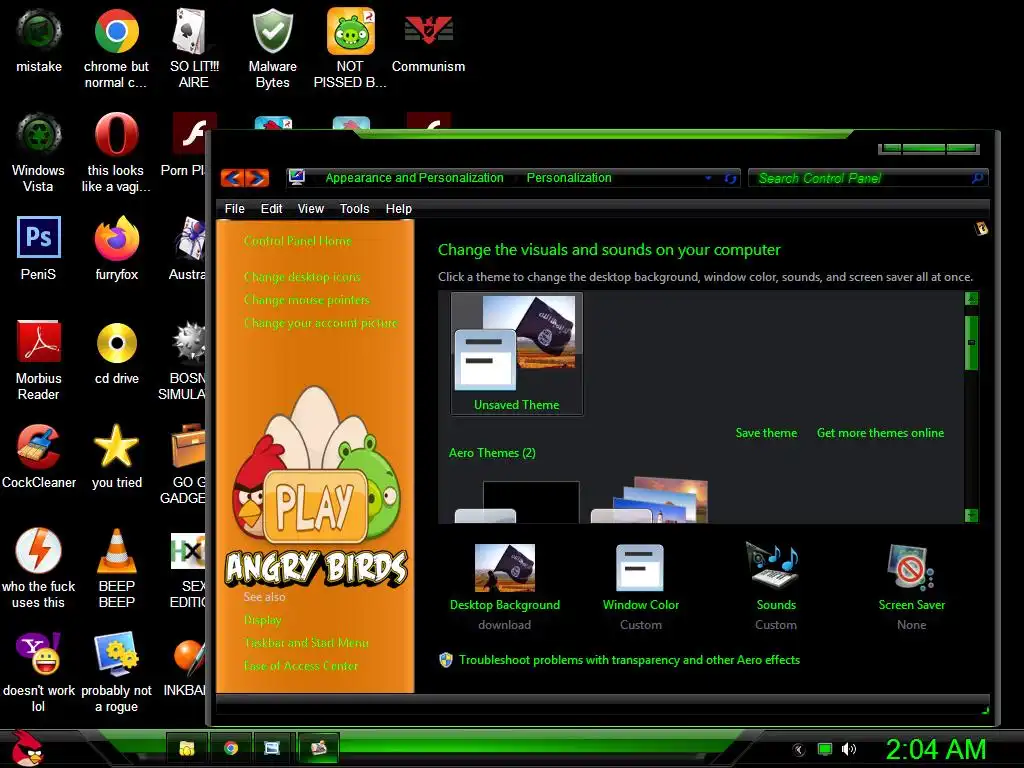Open the 'mistake' desktop icon
The height and width of the screenshot is (768, 1024).
39,40
